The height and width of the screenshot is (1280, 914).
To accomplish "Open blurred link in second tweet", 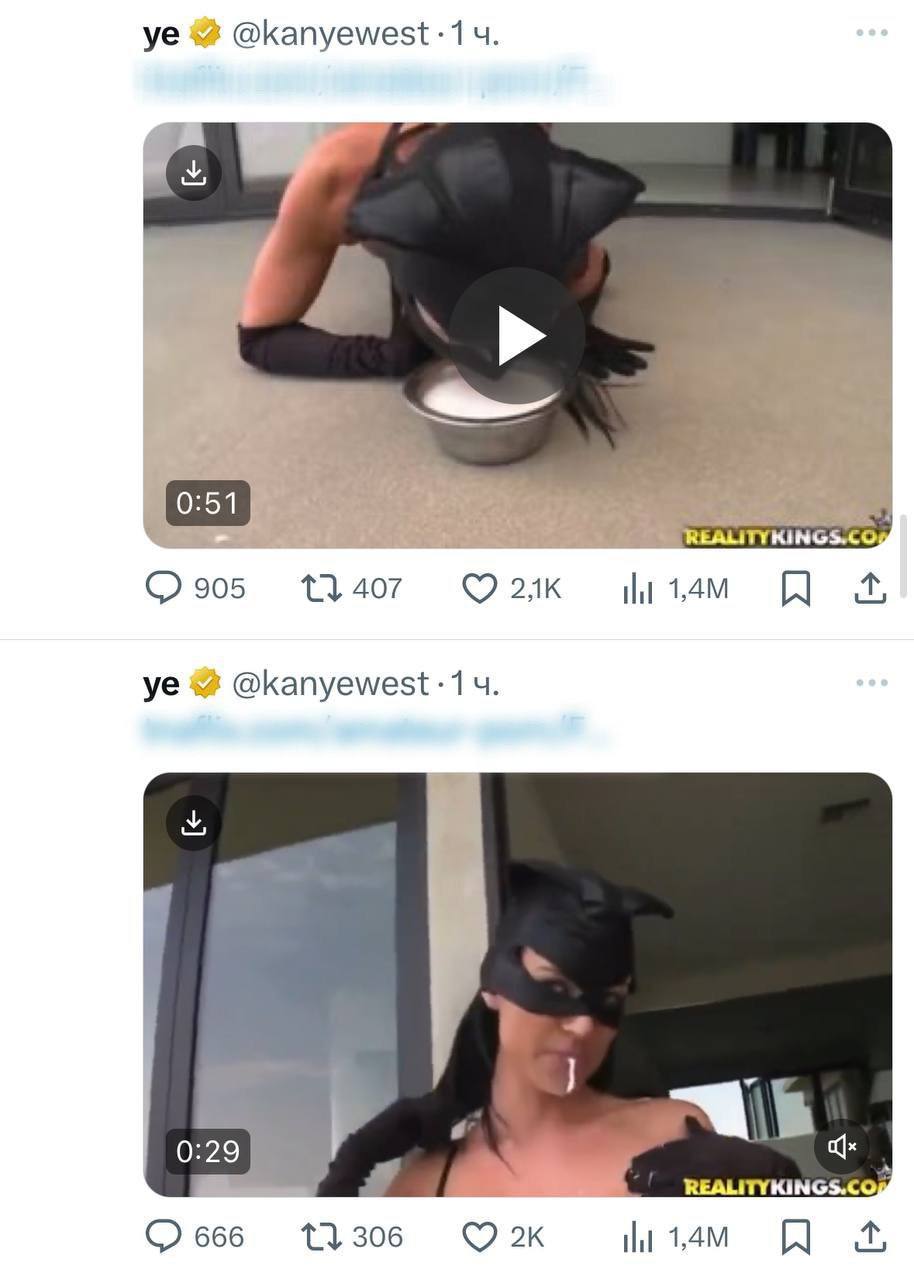I will (372, 733).
